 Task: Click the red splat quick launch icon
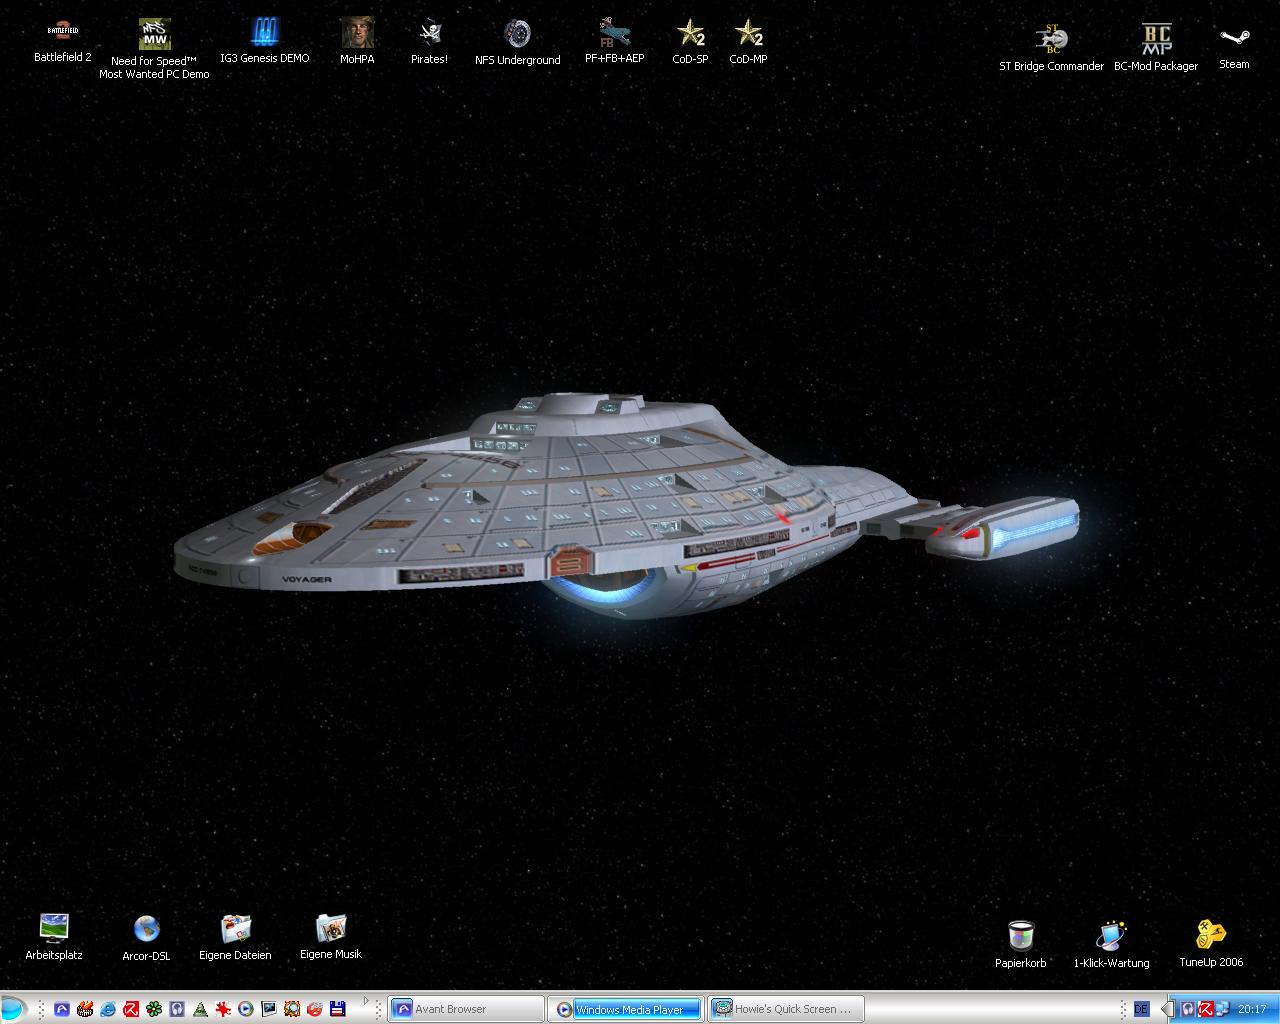click(223, 1009)
